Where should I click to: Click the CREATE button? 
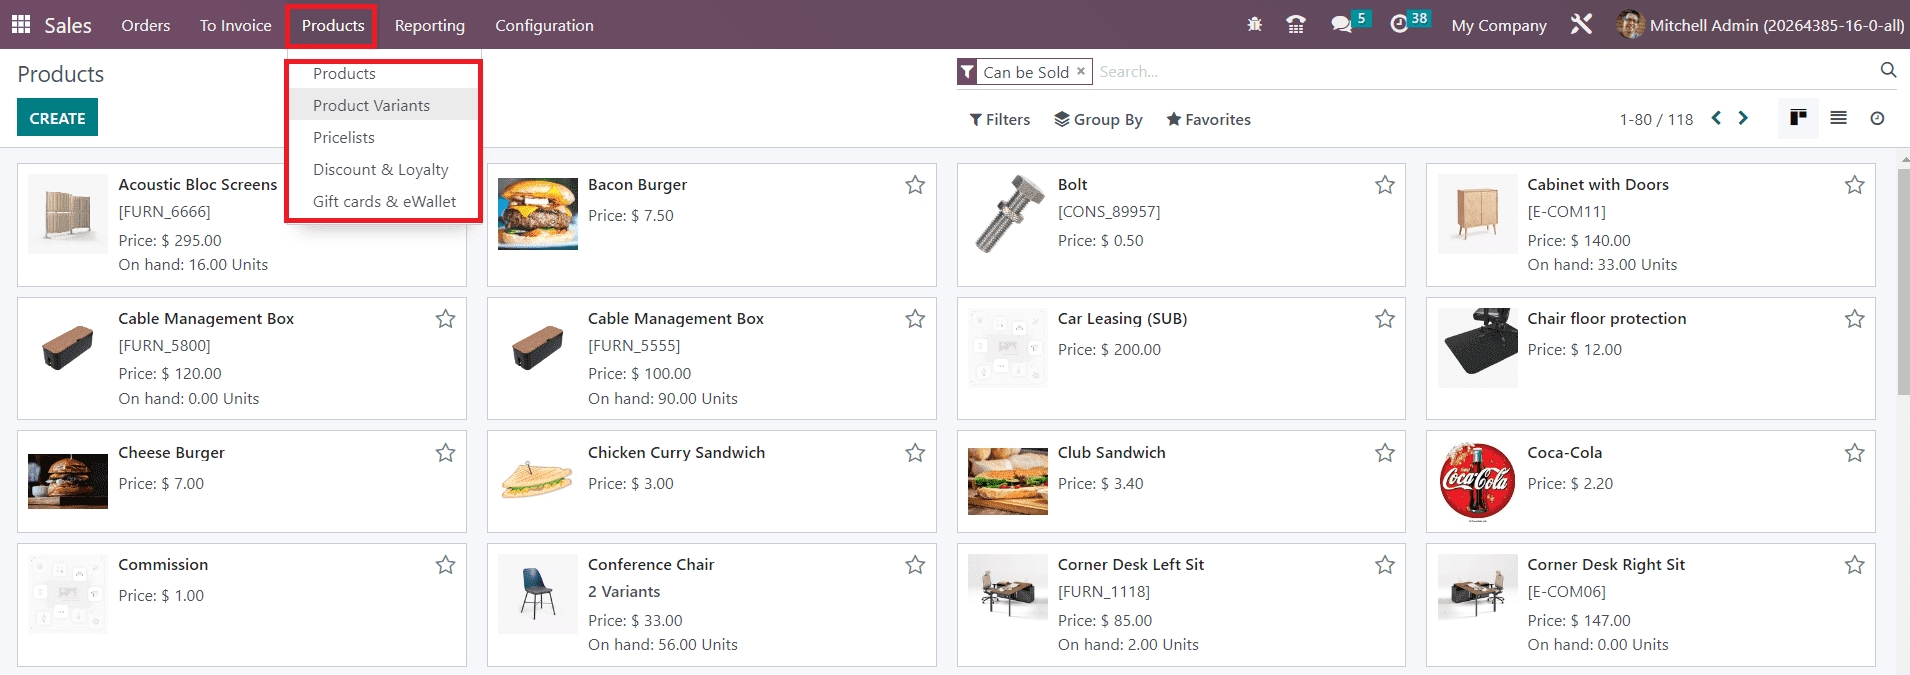click(57, 118)
